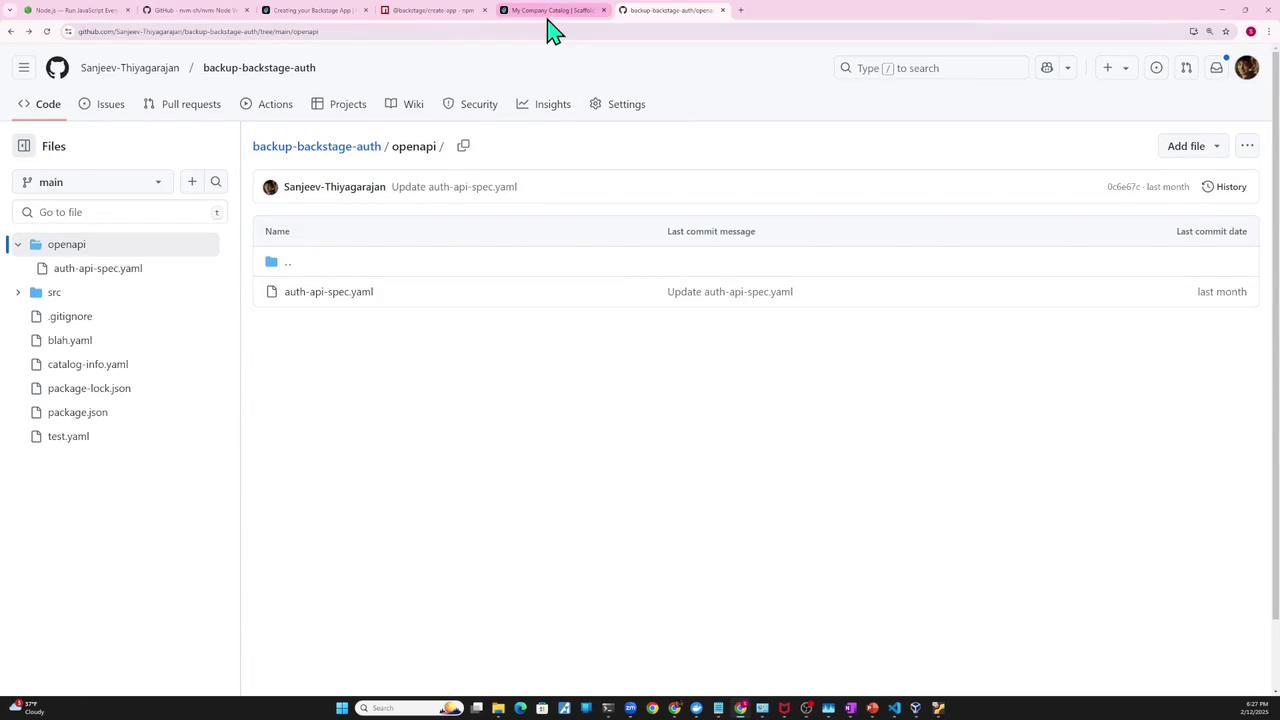
Task: Open the 0c6e67c commit link
Action: point(1123,187)
